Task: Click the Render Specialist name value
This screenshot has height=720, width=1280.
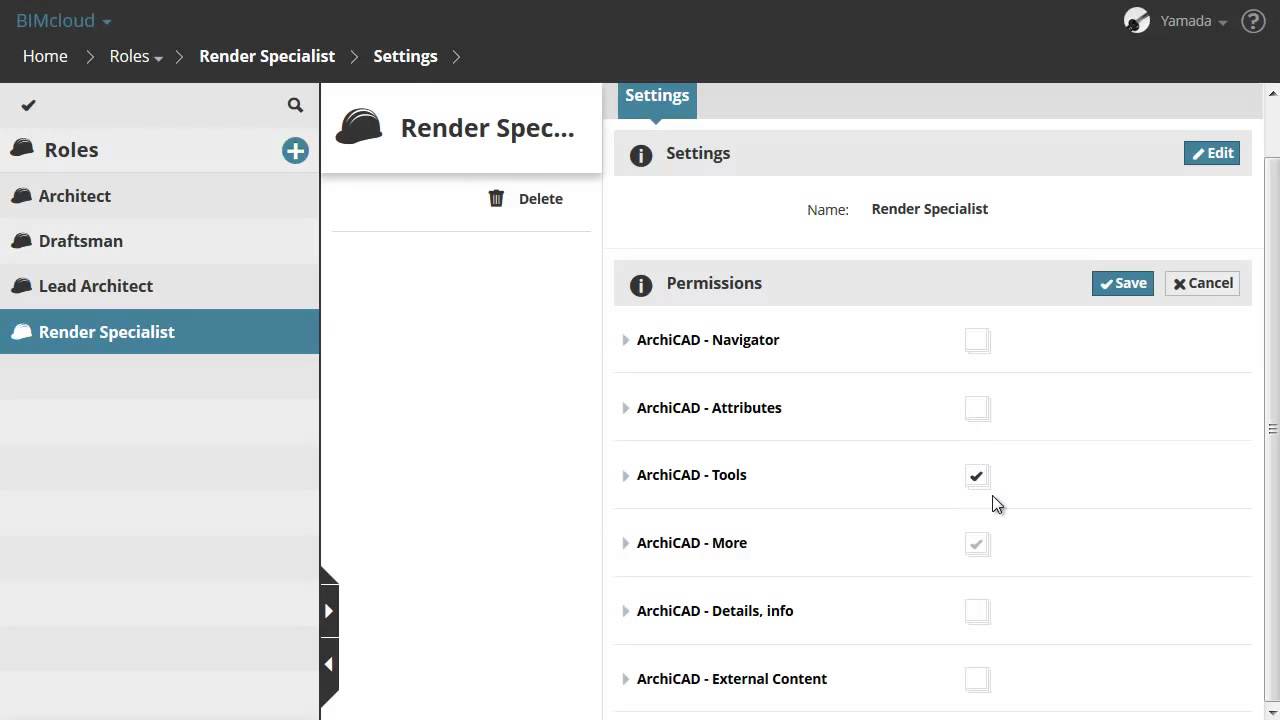Action: pos(930,209)
